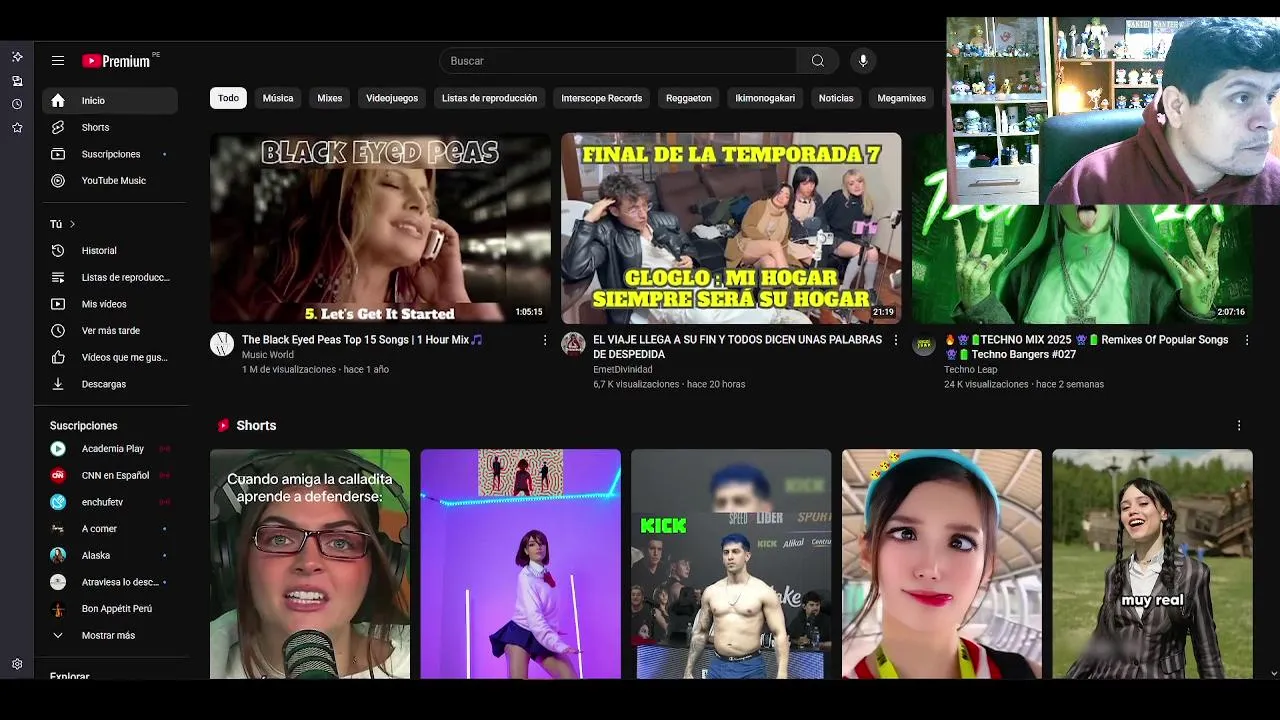Select the Noticias filter chip
This screenshot has width=1280, height=720.
[836, 98]
